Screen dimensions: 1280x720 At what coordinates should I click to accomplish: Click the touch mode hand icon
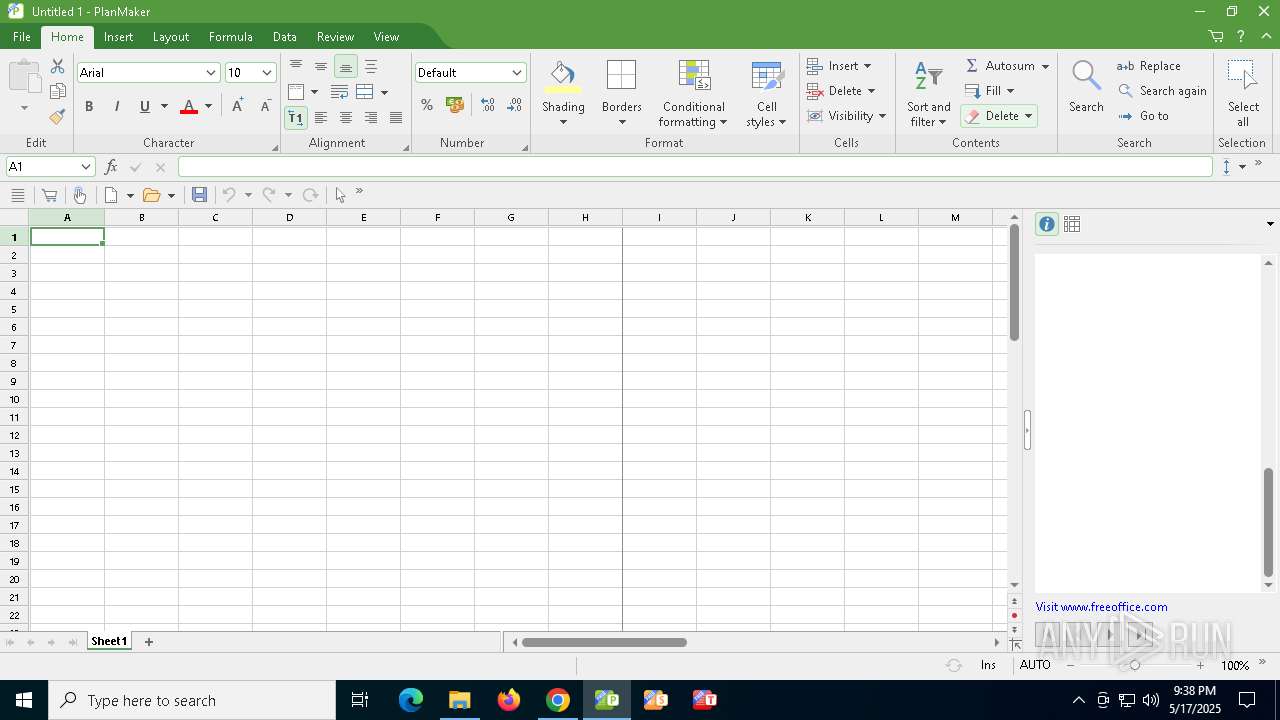point(79,195)
